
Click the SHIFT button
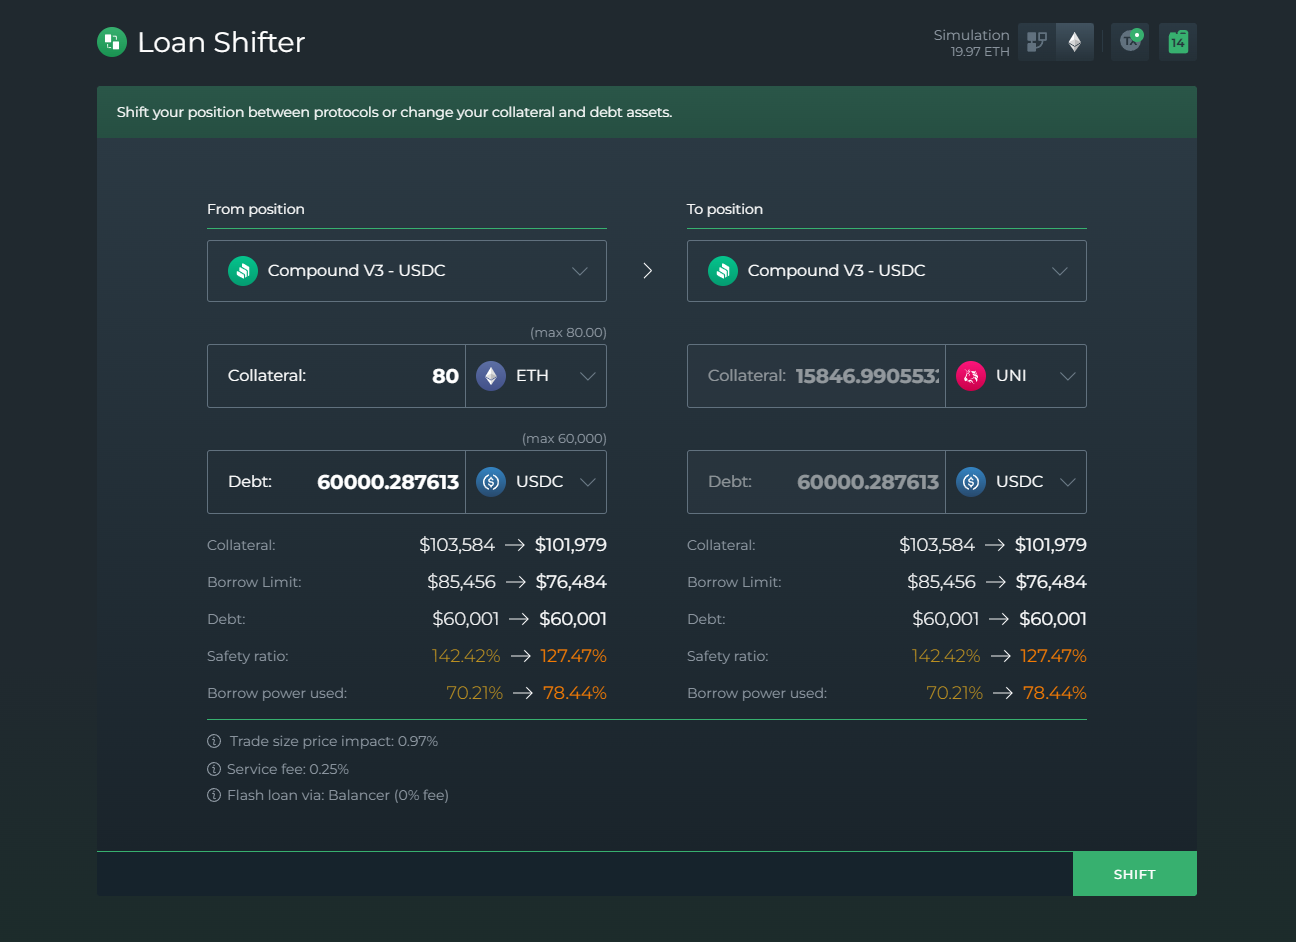(x=1135, y=874)
